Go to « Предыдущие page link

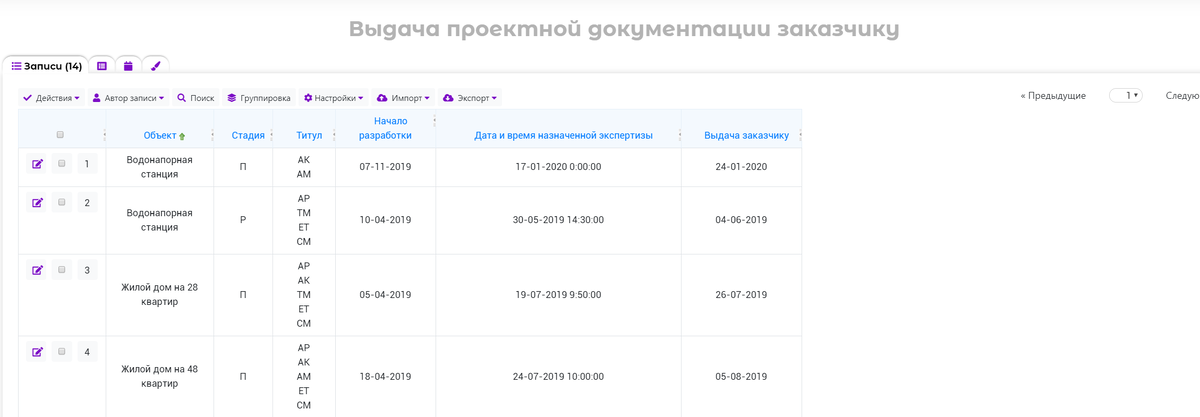click(1053, 95)
